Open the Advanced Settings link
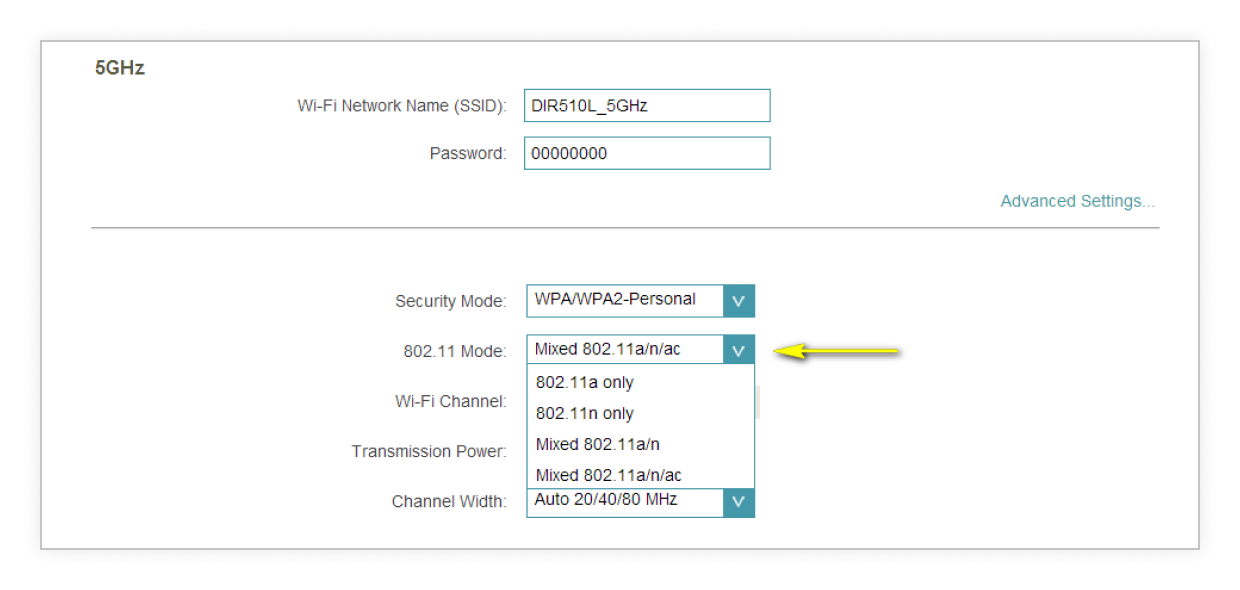 (x=1077, y=201)
